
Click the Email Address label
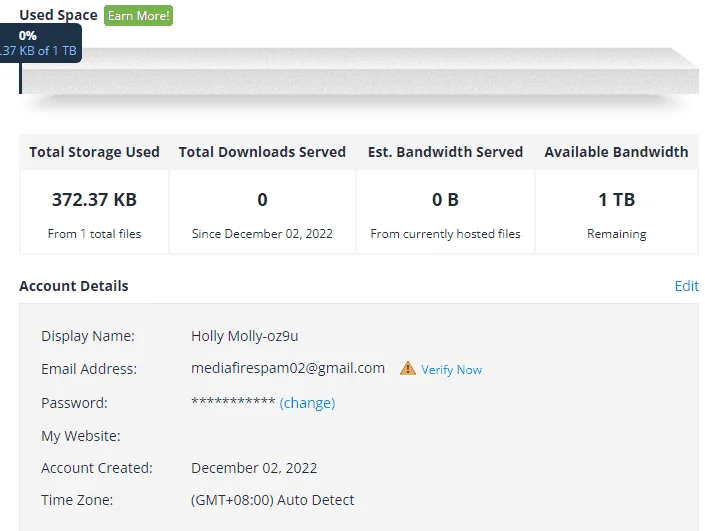(x=89, y=369)
